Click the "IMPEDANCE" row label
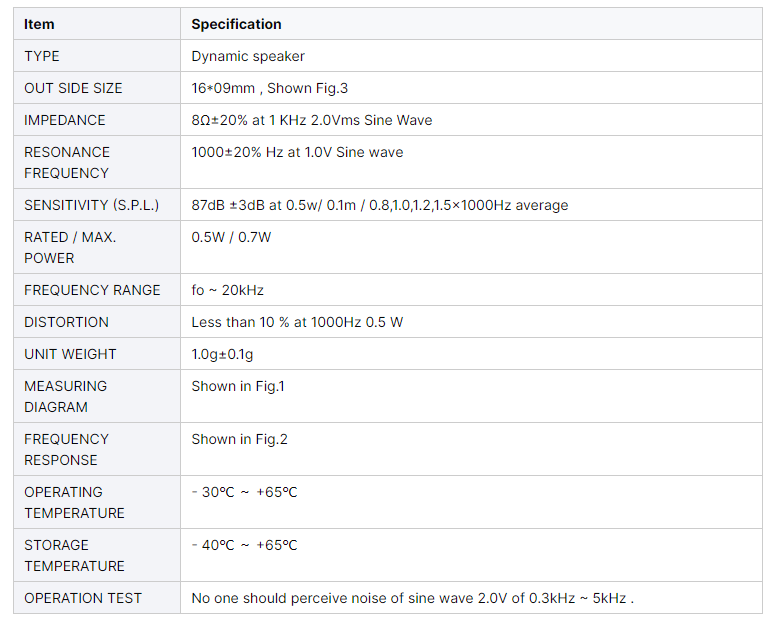Viewport: 767px width, 617px height. click(x=65, y=120)
